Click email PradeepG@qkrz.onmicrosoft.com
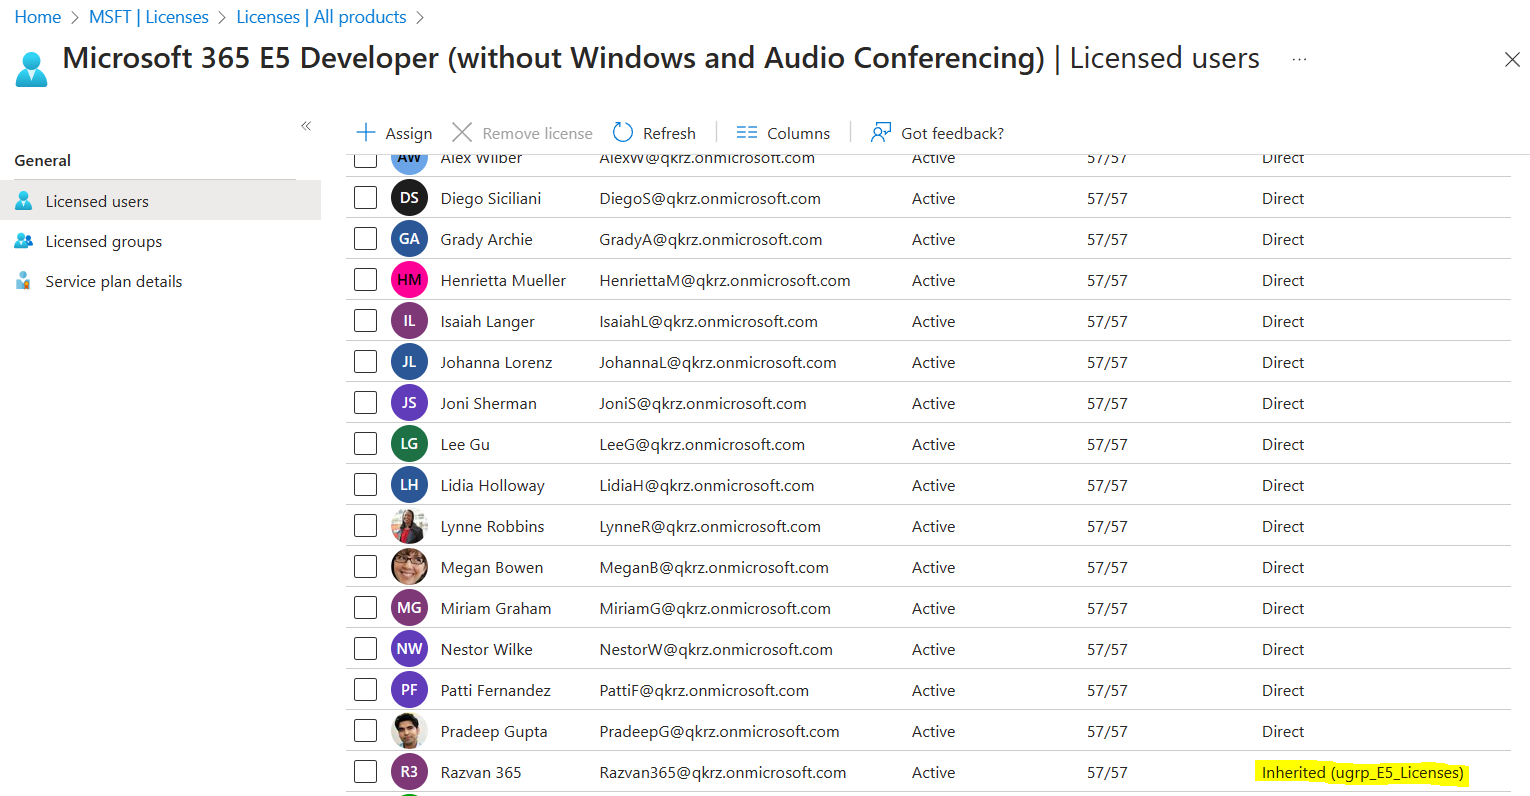This screenshot has height=796, width=1530. (x=719, y=731)
